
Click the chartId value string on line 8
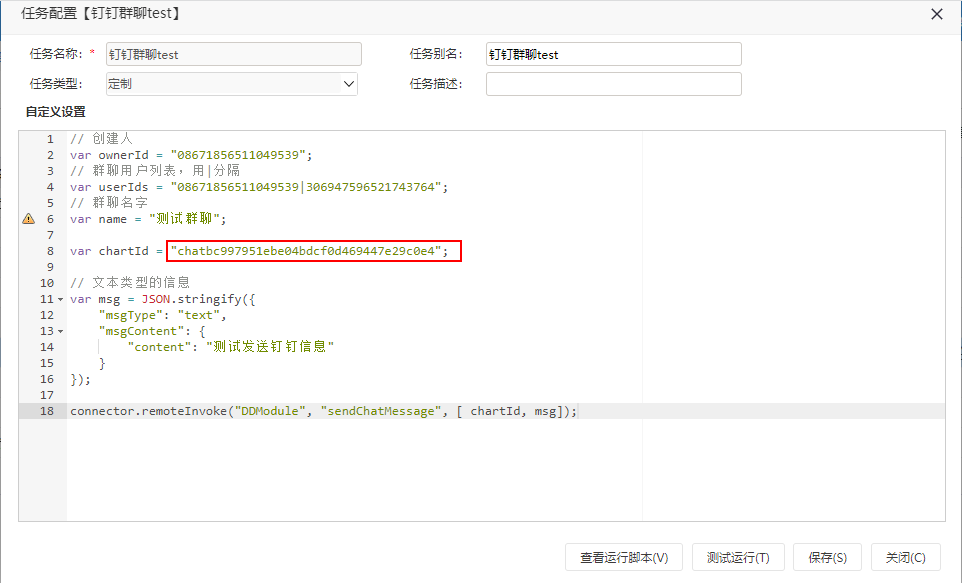click(306, 250)
